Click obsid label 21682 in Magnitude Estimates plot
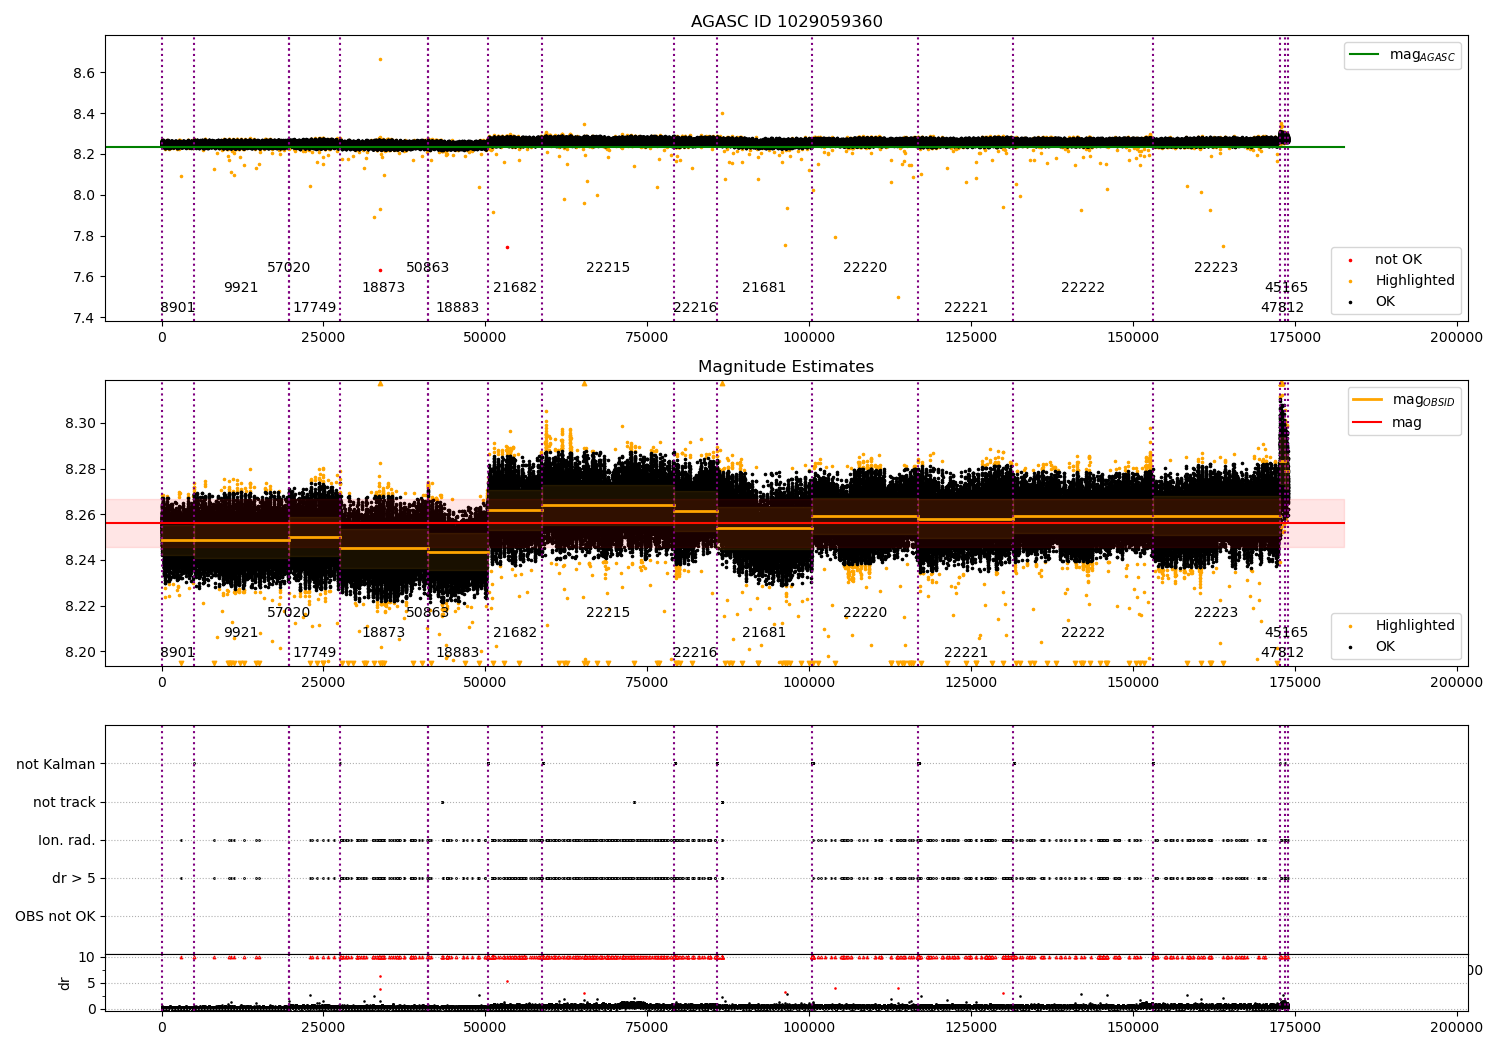This screenshot has width=1500, height=1050. coord(515,632)
